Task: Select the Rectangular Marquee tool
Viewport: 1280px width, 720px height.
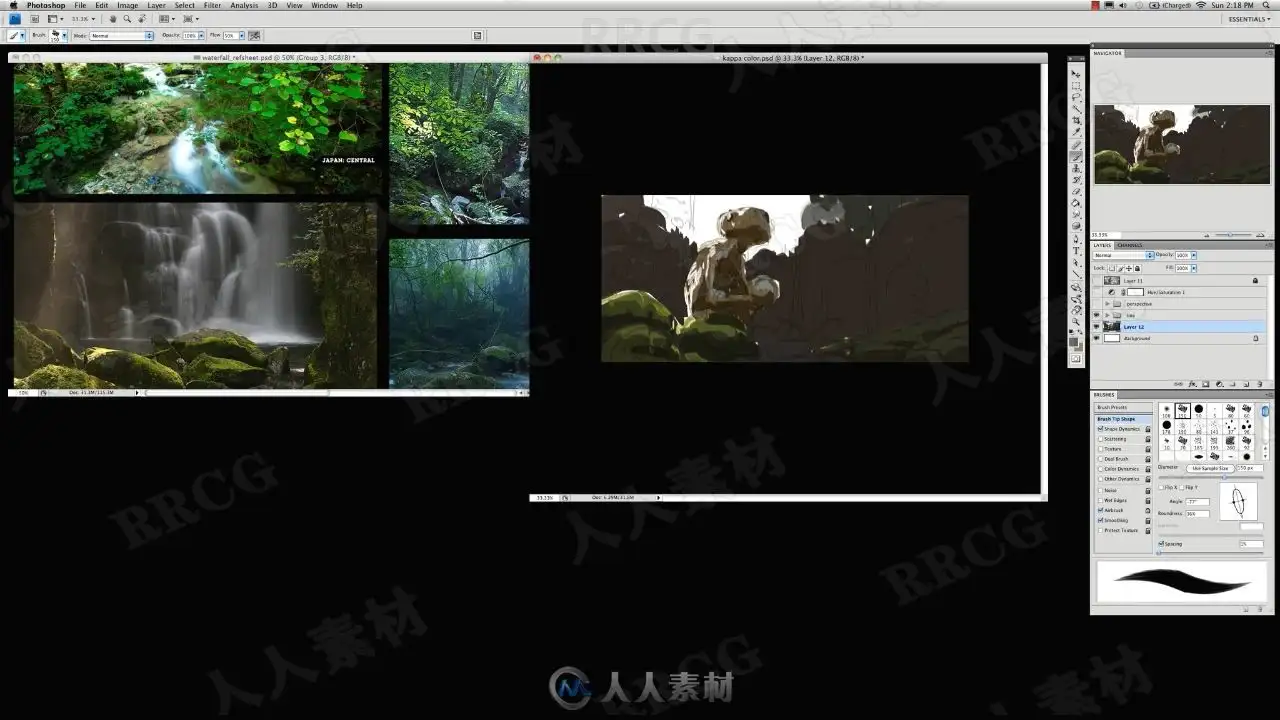Action: pyautogui.click(x=1076, y=86)
